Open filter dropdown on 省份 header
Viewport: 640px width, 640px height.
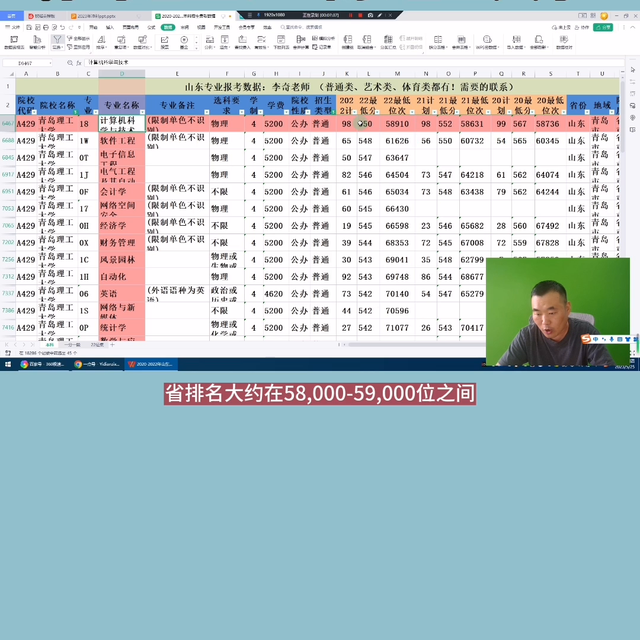(587, 112)
